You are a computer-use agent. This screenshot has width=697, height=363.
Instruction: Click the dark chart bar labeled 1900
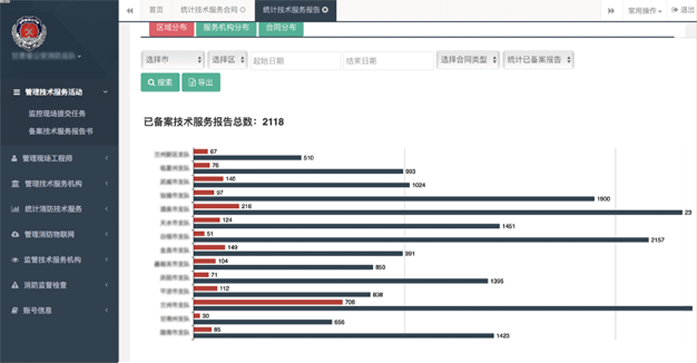point(394,199)
